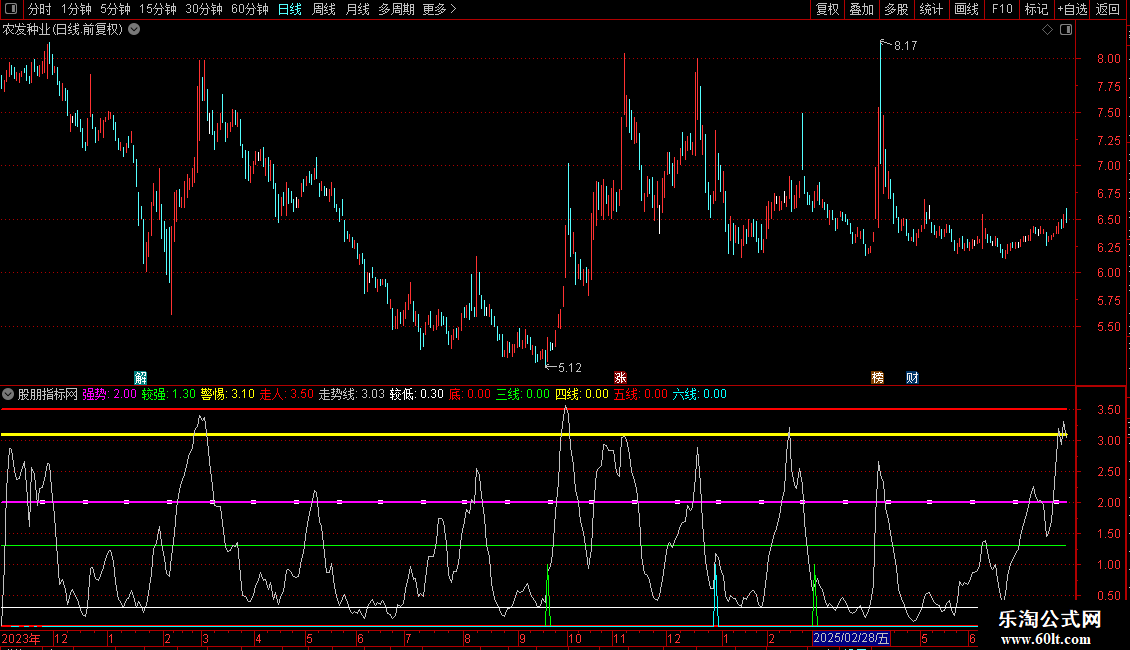This screenshot has height=650, width=1130.
Task: Toggle the right side panel icon
Action: [x=1066, y=30]
